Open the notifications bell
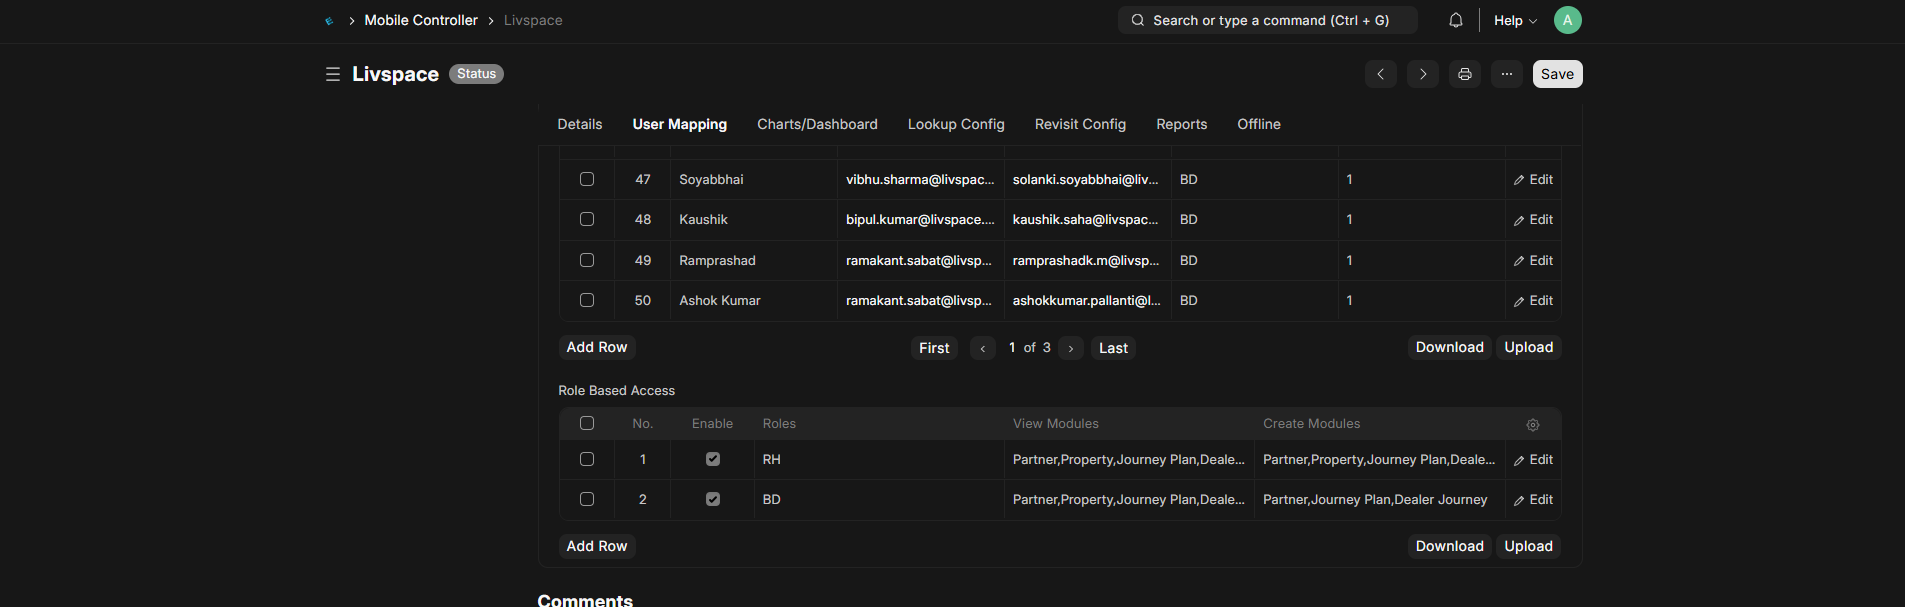1905x607 pixels. [x=1456, y=20]
